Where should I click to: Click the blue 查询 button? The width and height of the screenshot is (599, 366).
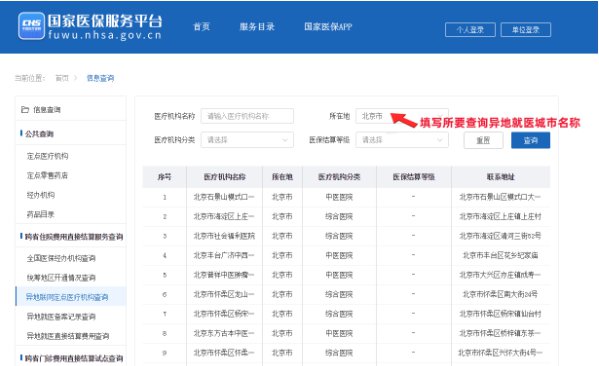pyautogui.click(x=530, y=140)
